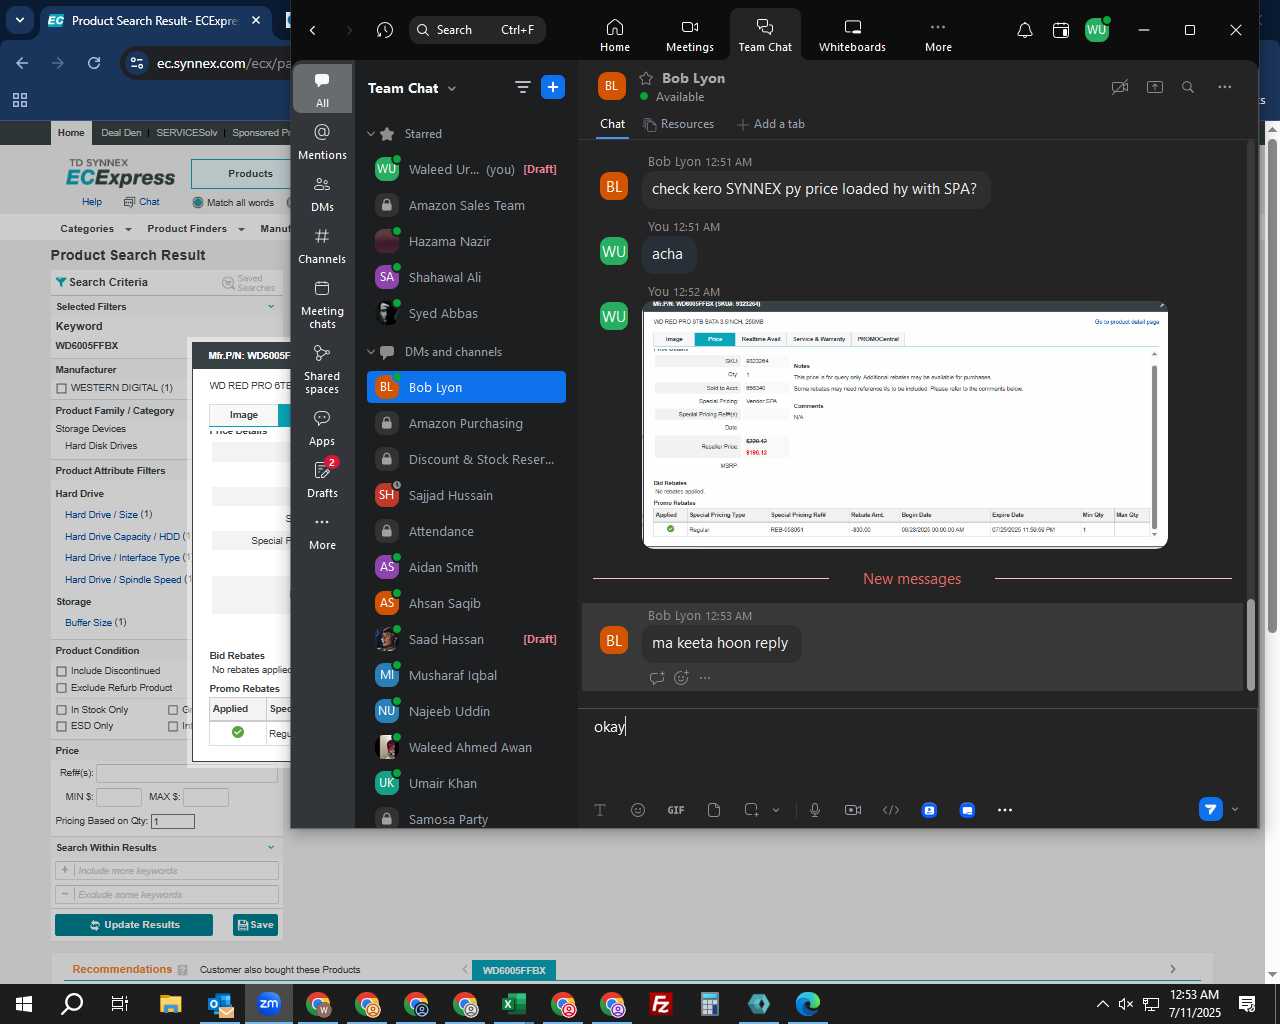Screen dimensions: 1280x1024
Task: Insert code snippet in message
Action: (x=891, y=810)
